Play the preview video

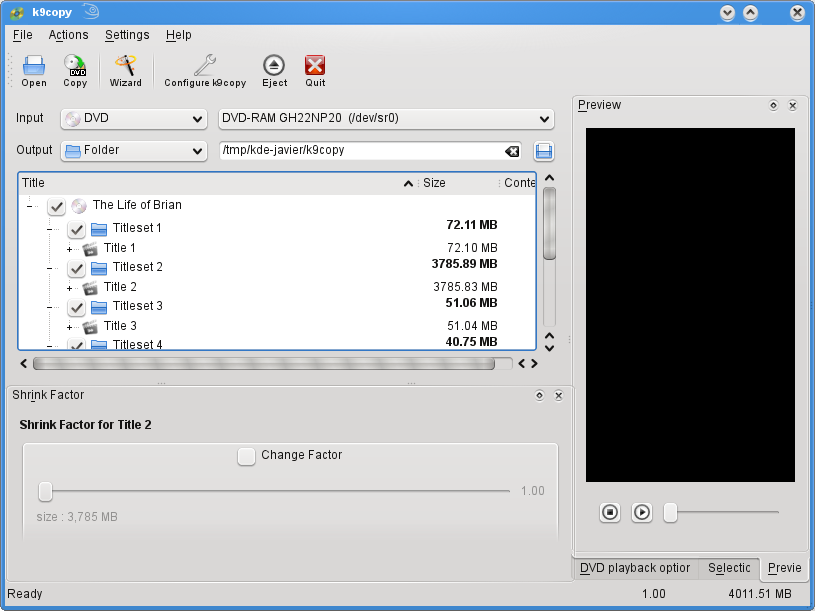tap(642, 512)
